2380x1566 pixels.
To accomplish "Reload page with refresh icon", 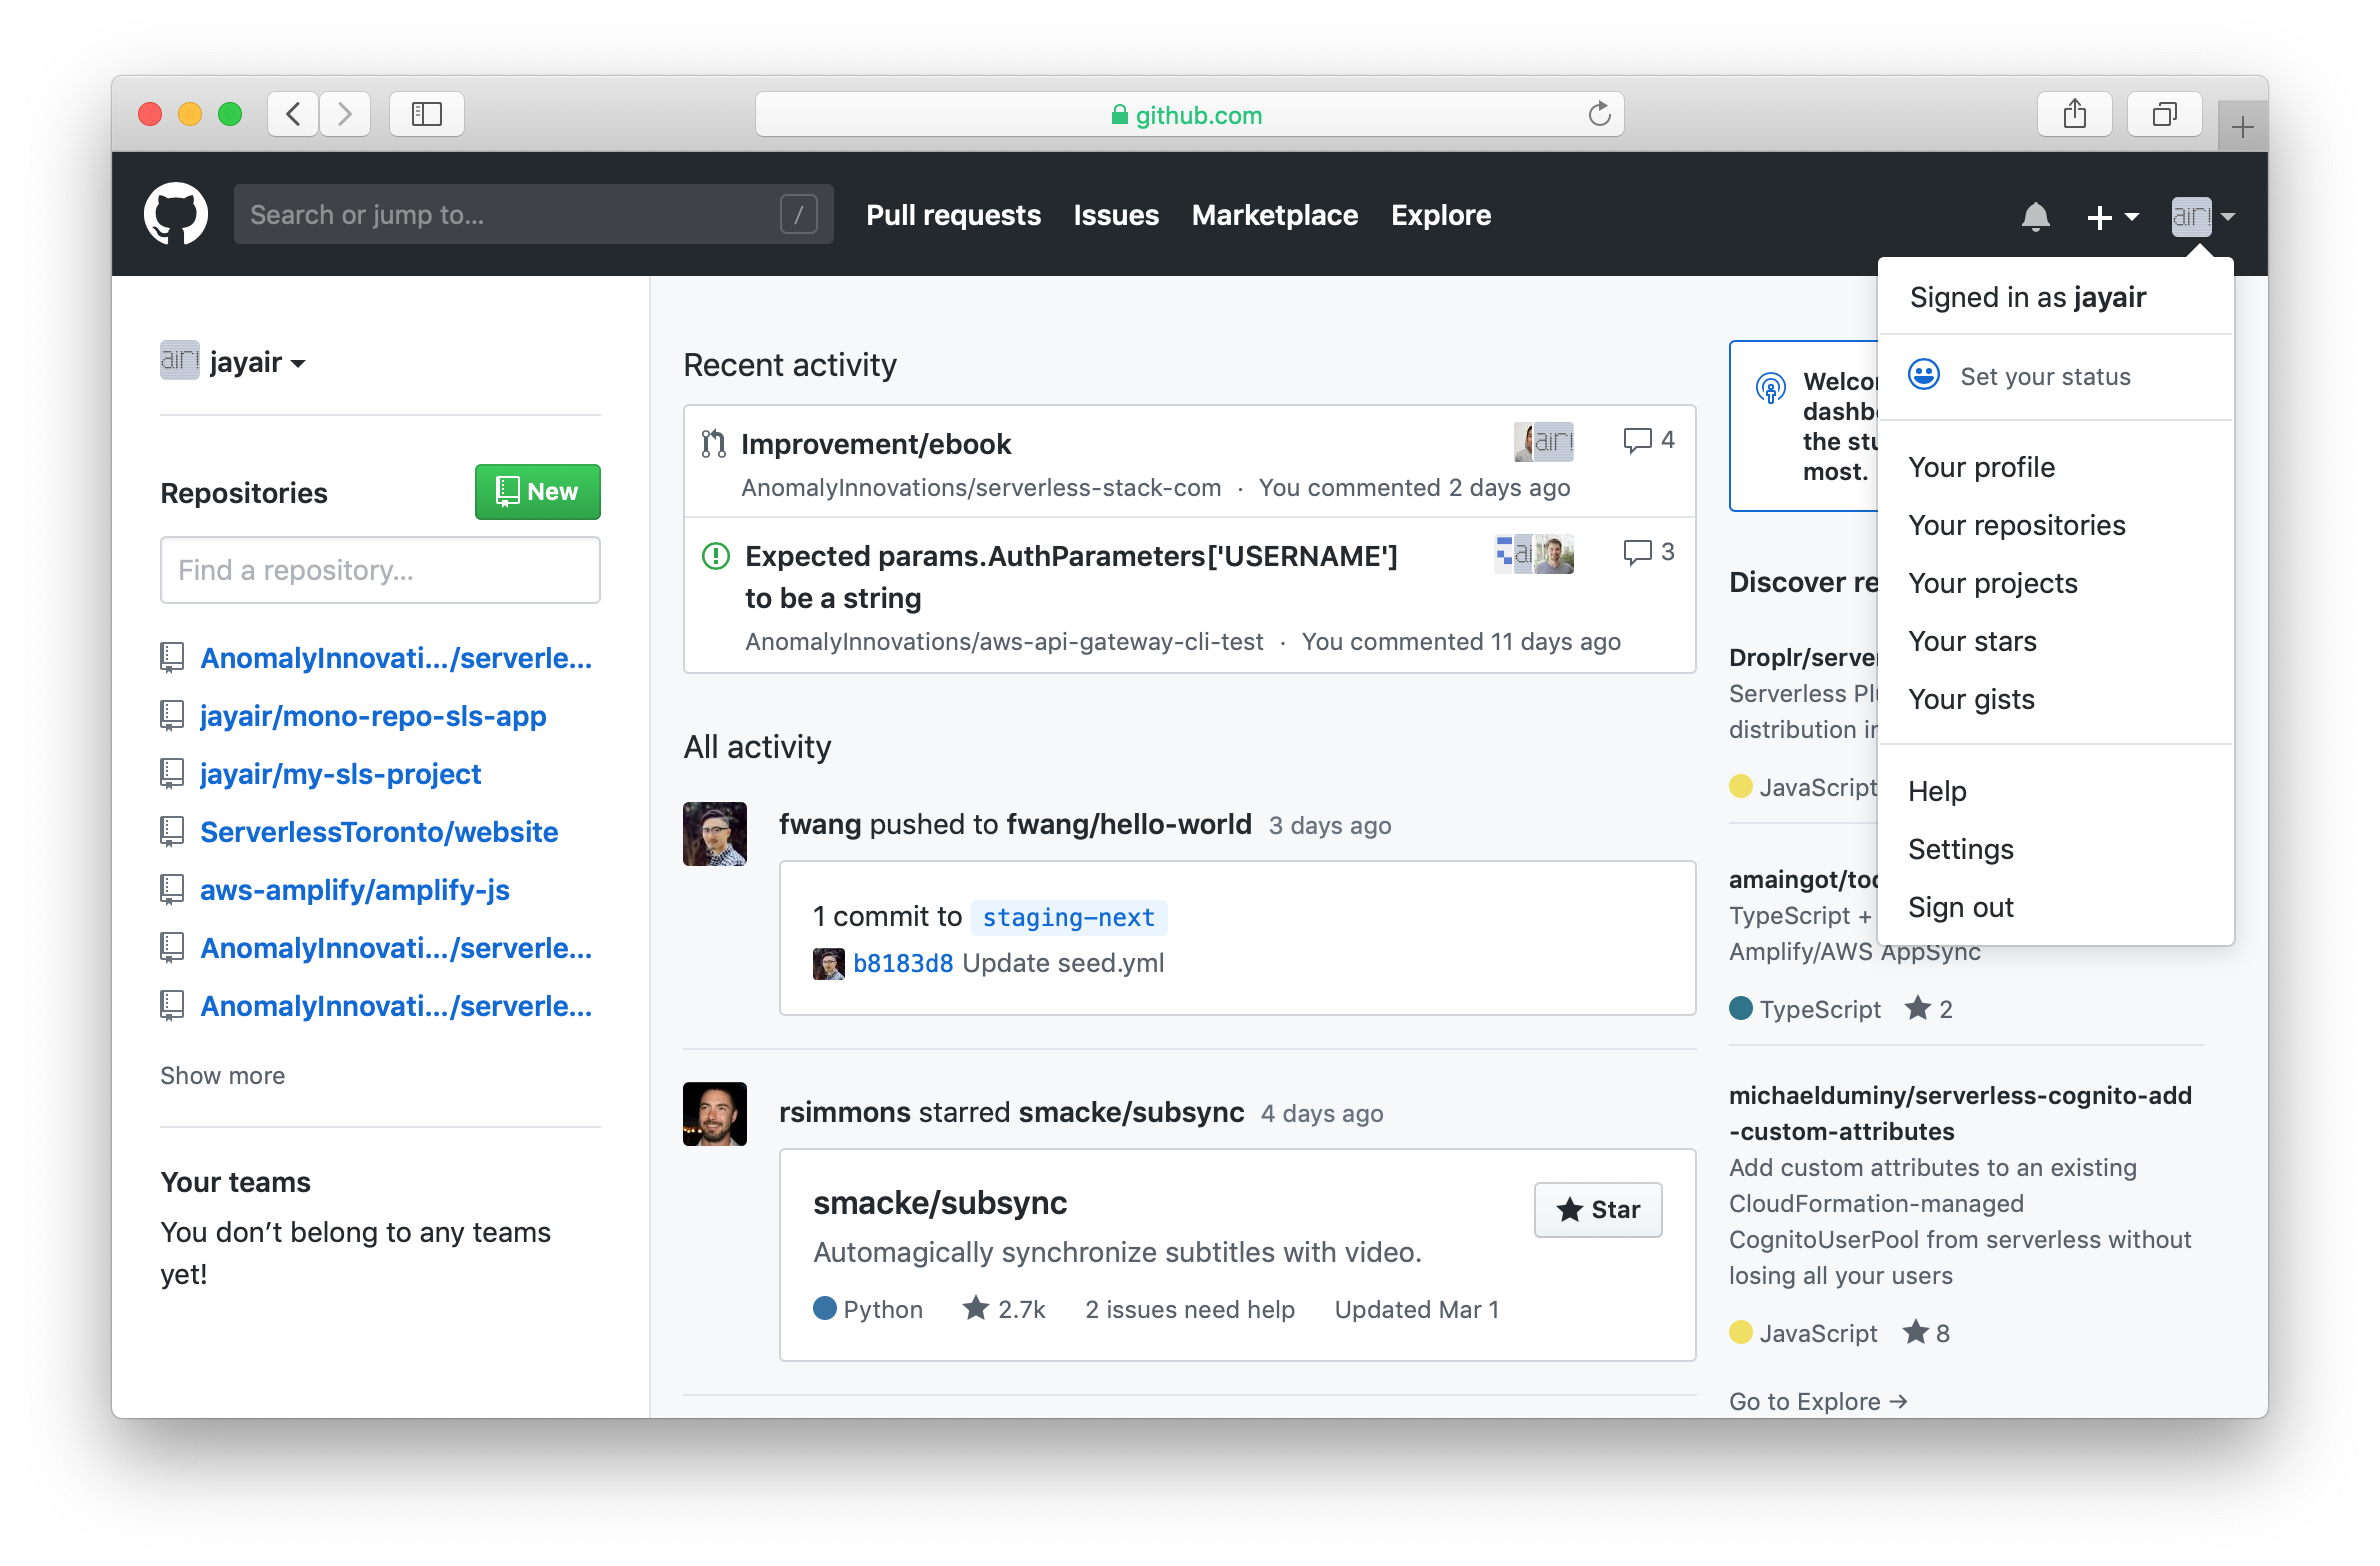I will point(1599,115).
